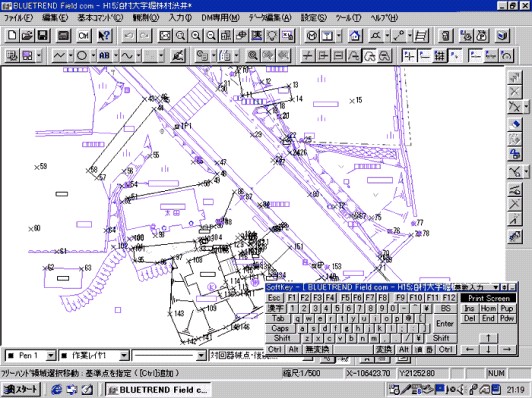Click the Print Screen SoftKey button
This screenshot has height=398, width=532.
pos(489,298)
